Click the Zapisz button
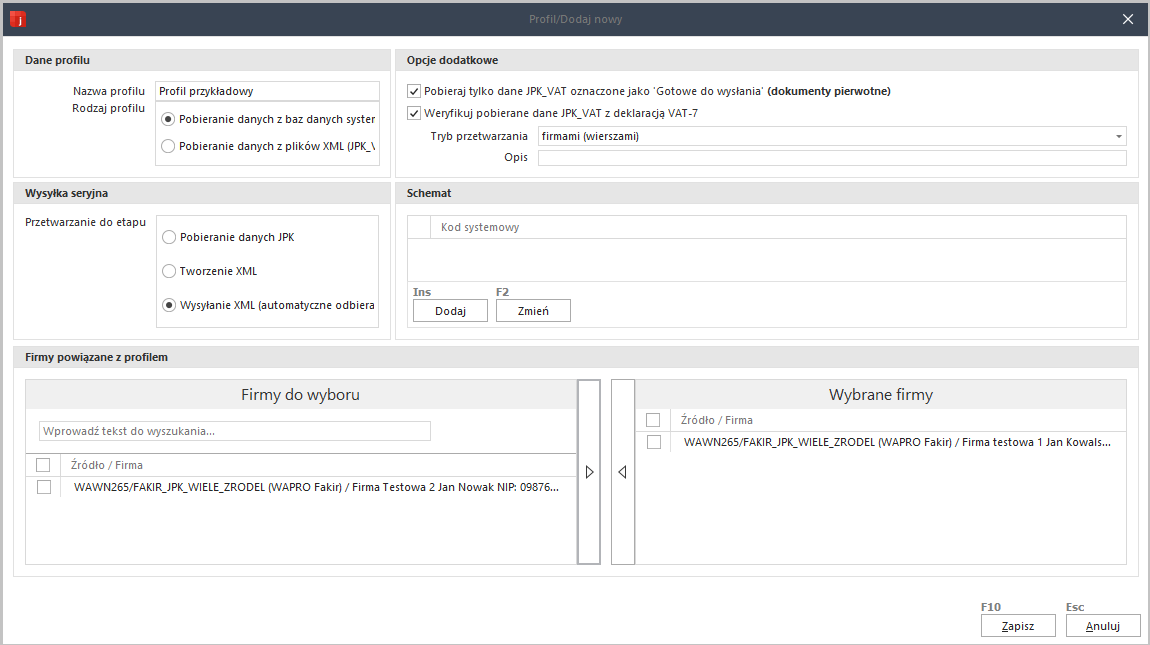This screenshot has width=1150, height=645. pos(1018,626)
